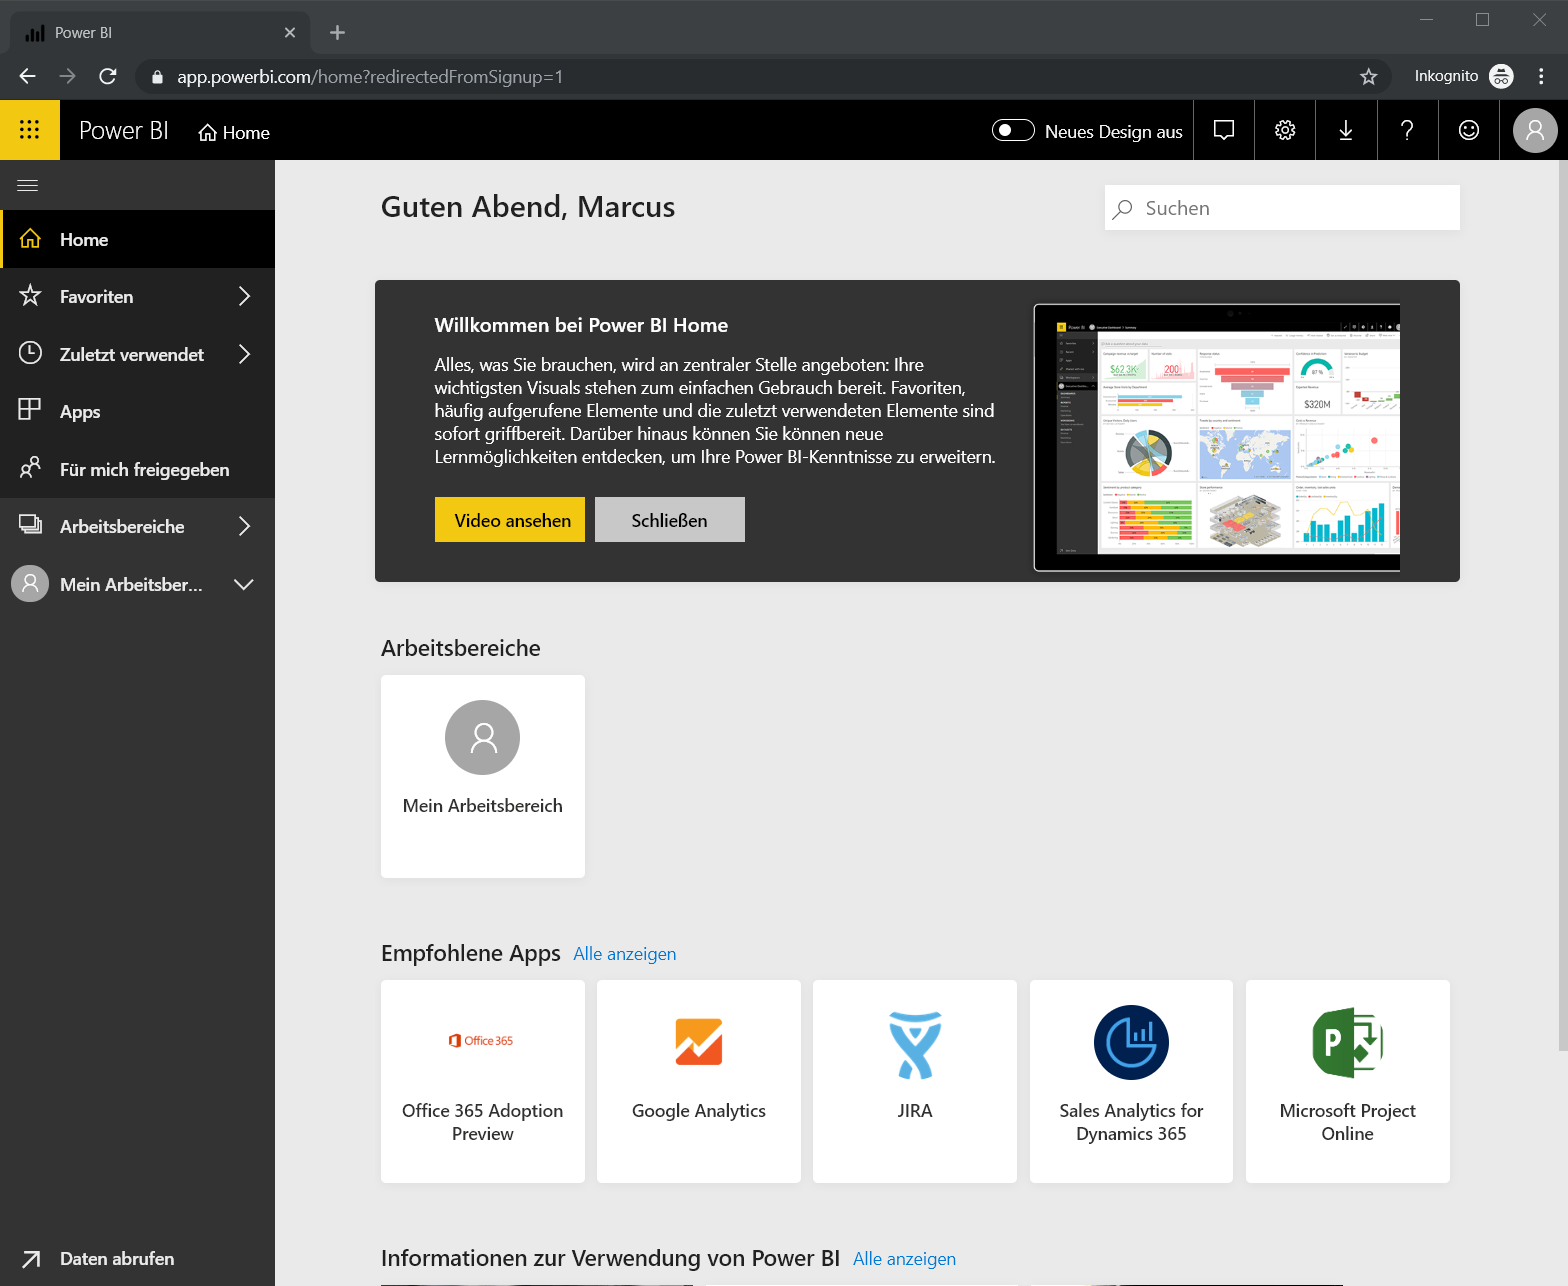
Task: Expand the Arbeitsbereiche flyout chevron
Action: click(x=244, y=526)
